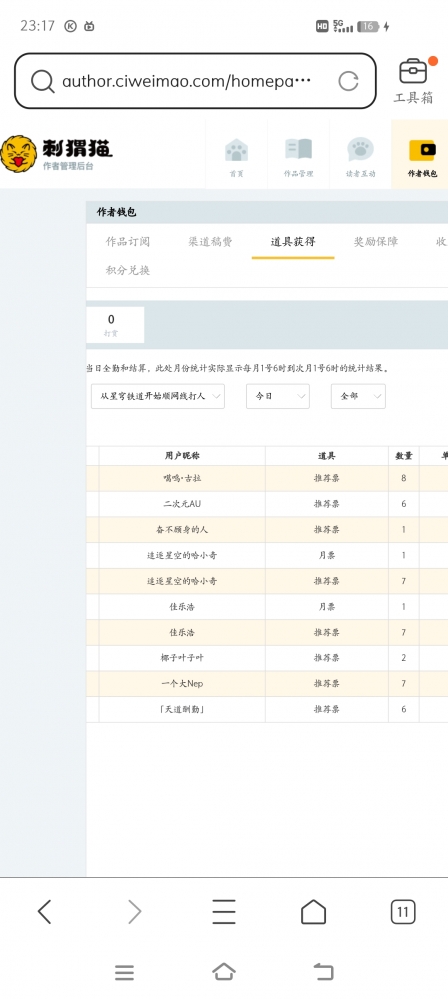Open the tab switcher showing 11
The image size is (448, 999).
tap(403, 912)
